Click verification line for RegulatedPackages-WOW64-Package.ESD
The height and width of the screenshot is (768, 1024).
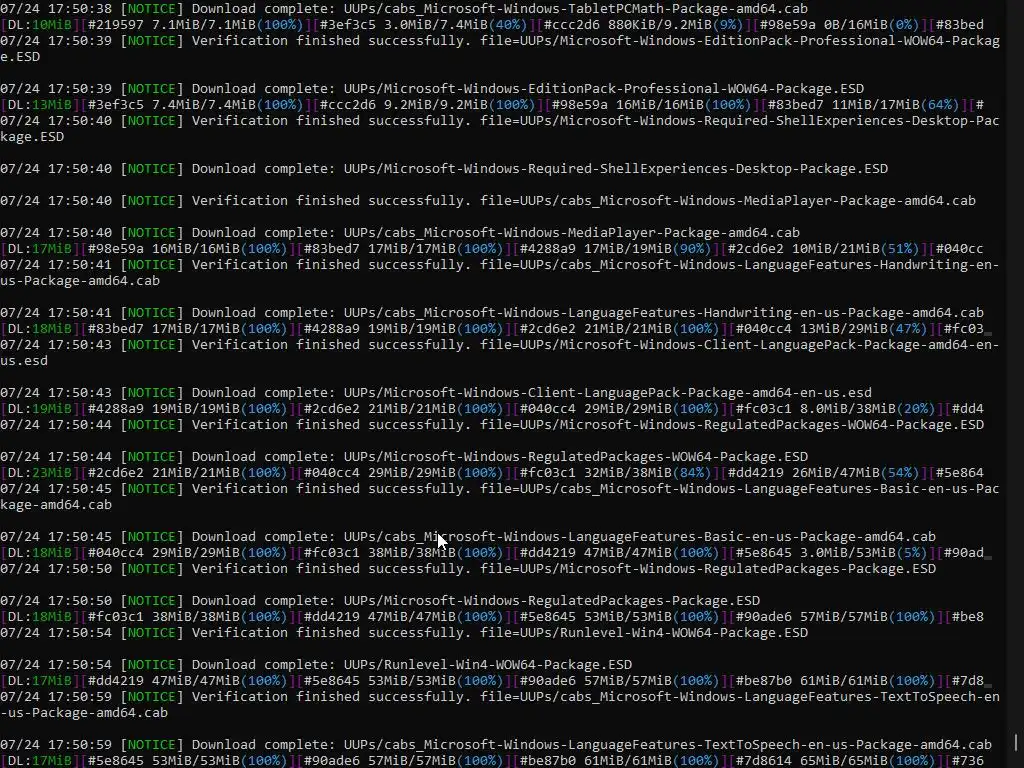coord(492,424)
